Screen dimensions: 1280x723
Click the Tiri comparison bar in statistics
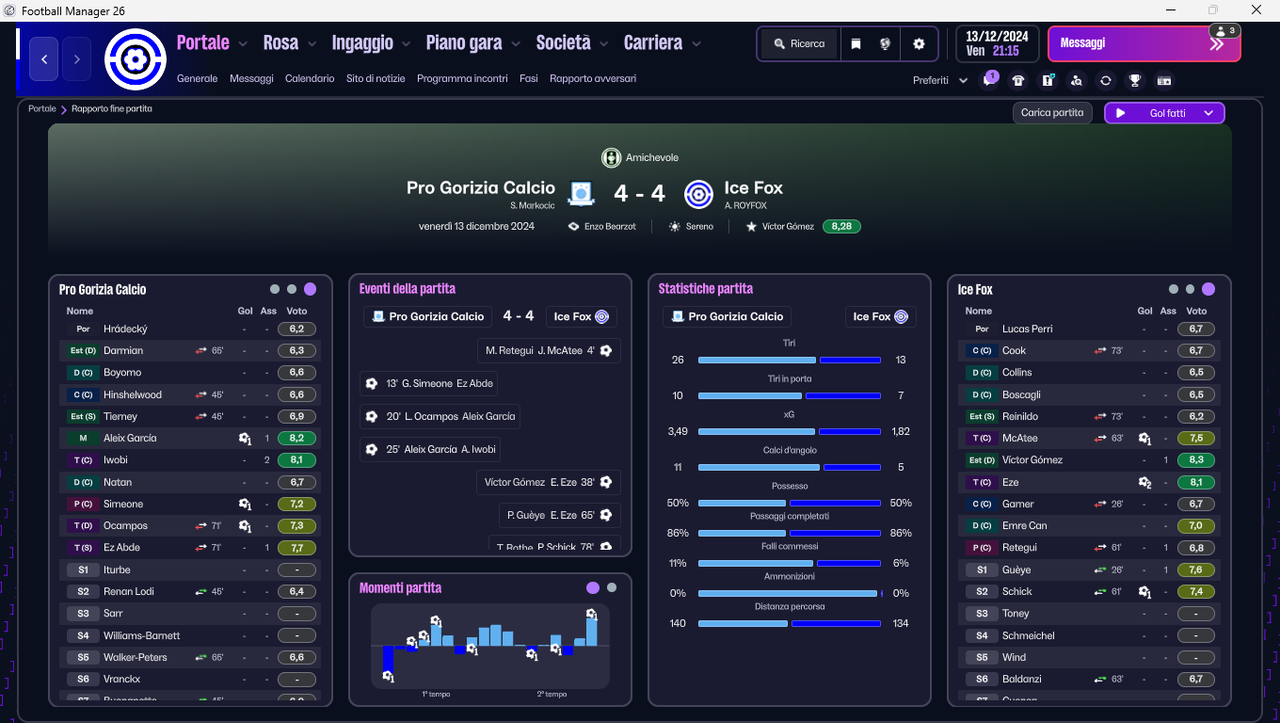click(x=789, y=360)
